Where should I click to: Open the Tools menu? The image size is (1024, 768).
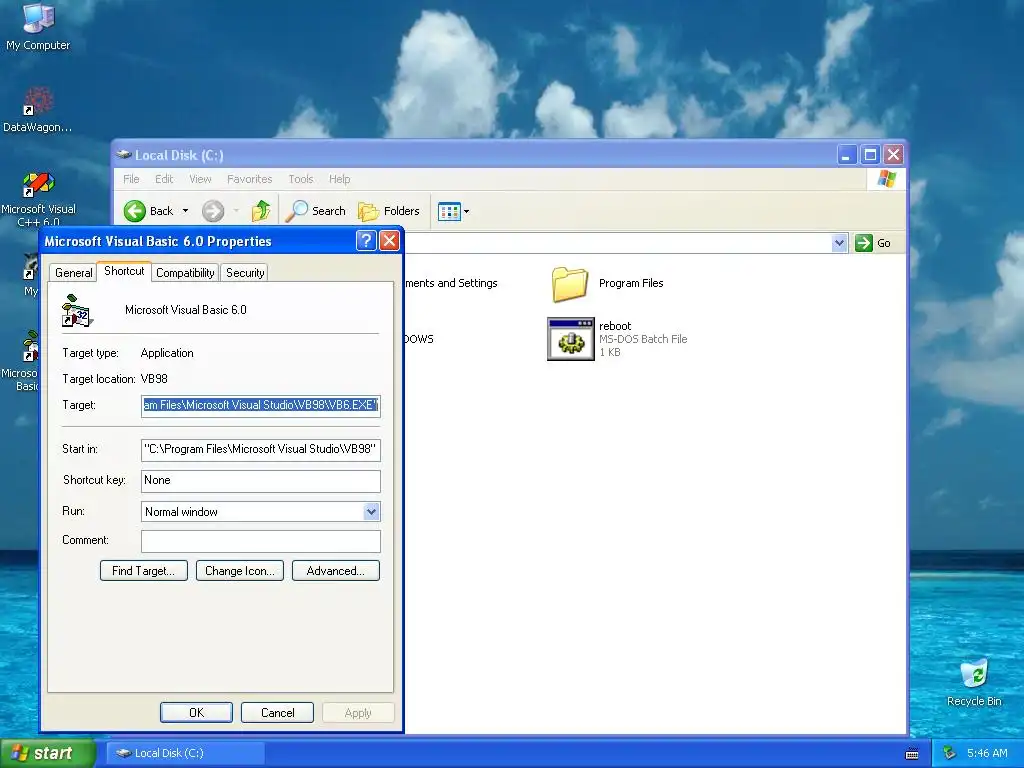(301, 179)
